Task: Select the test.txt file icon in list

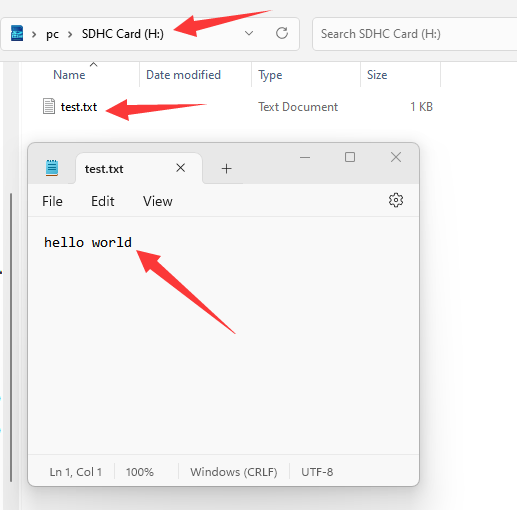Action: pyautogui.click(x=49, y=106)
